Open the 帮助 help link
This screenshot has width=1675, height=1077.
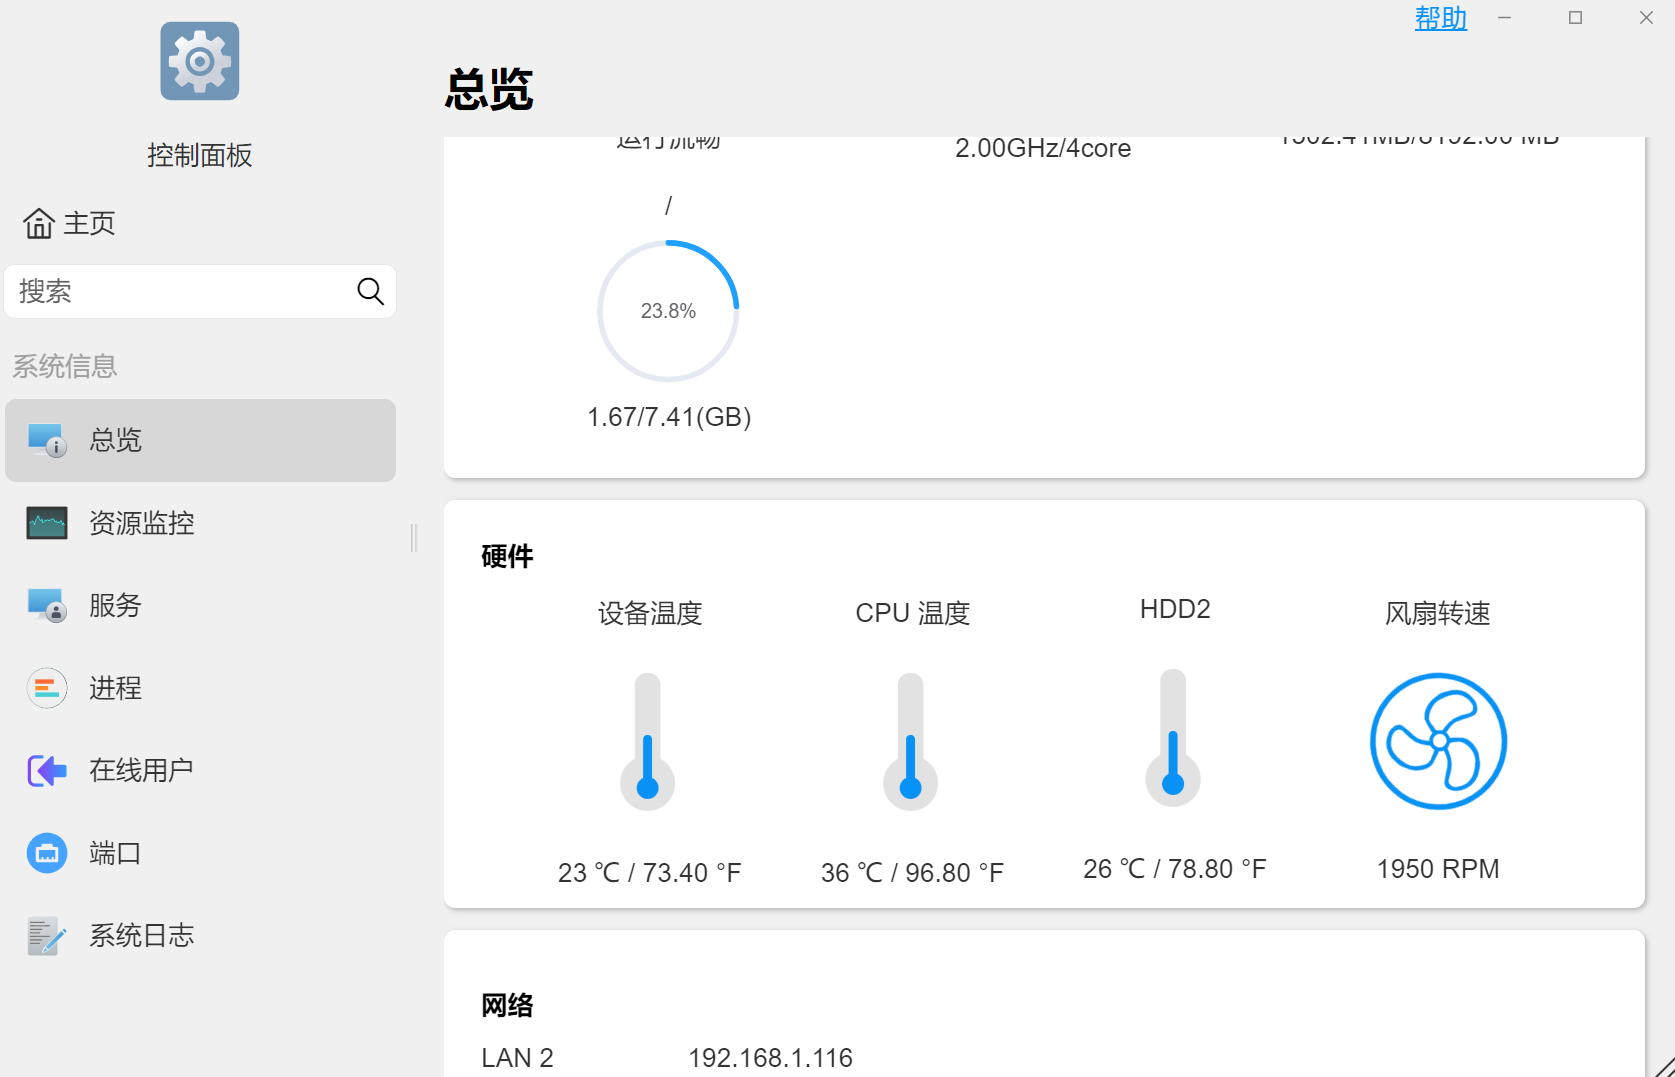[1440, 18]
